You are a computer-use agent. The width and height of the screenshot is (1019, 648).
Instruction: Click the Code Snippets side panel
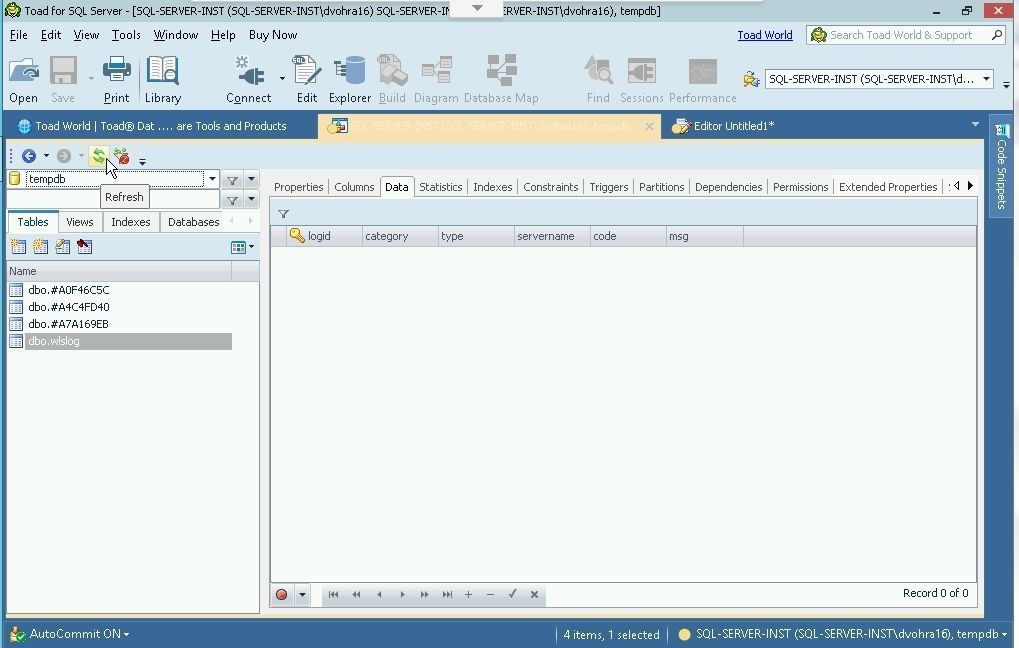(x=1001, y=165)
